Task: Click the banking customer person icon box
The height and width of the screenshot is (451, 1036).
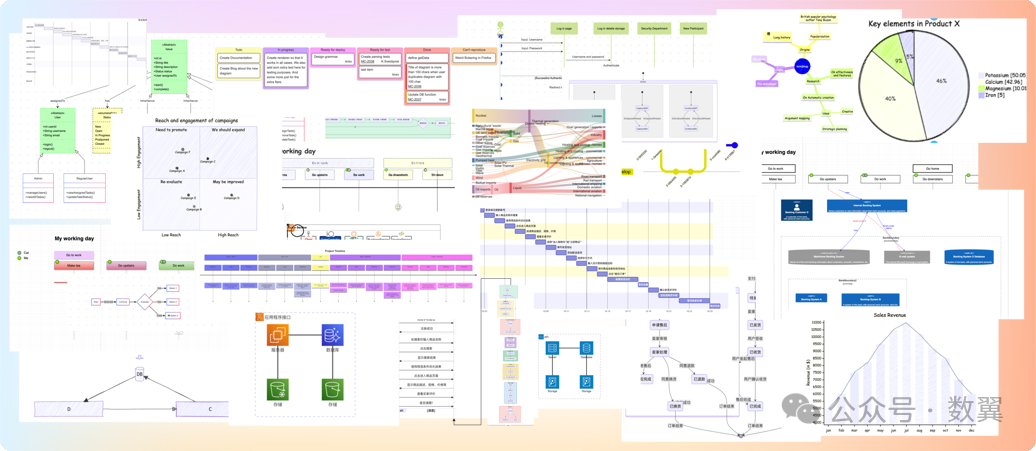Action: [799, 211]
